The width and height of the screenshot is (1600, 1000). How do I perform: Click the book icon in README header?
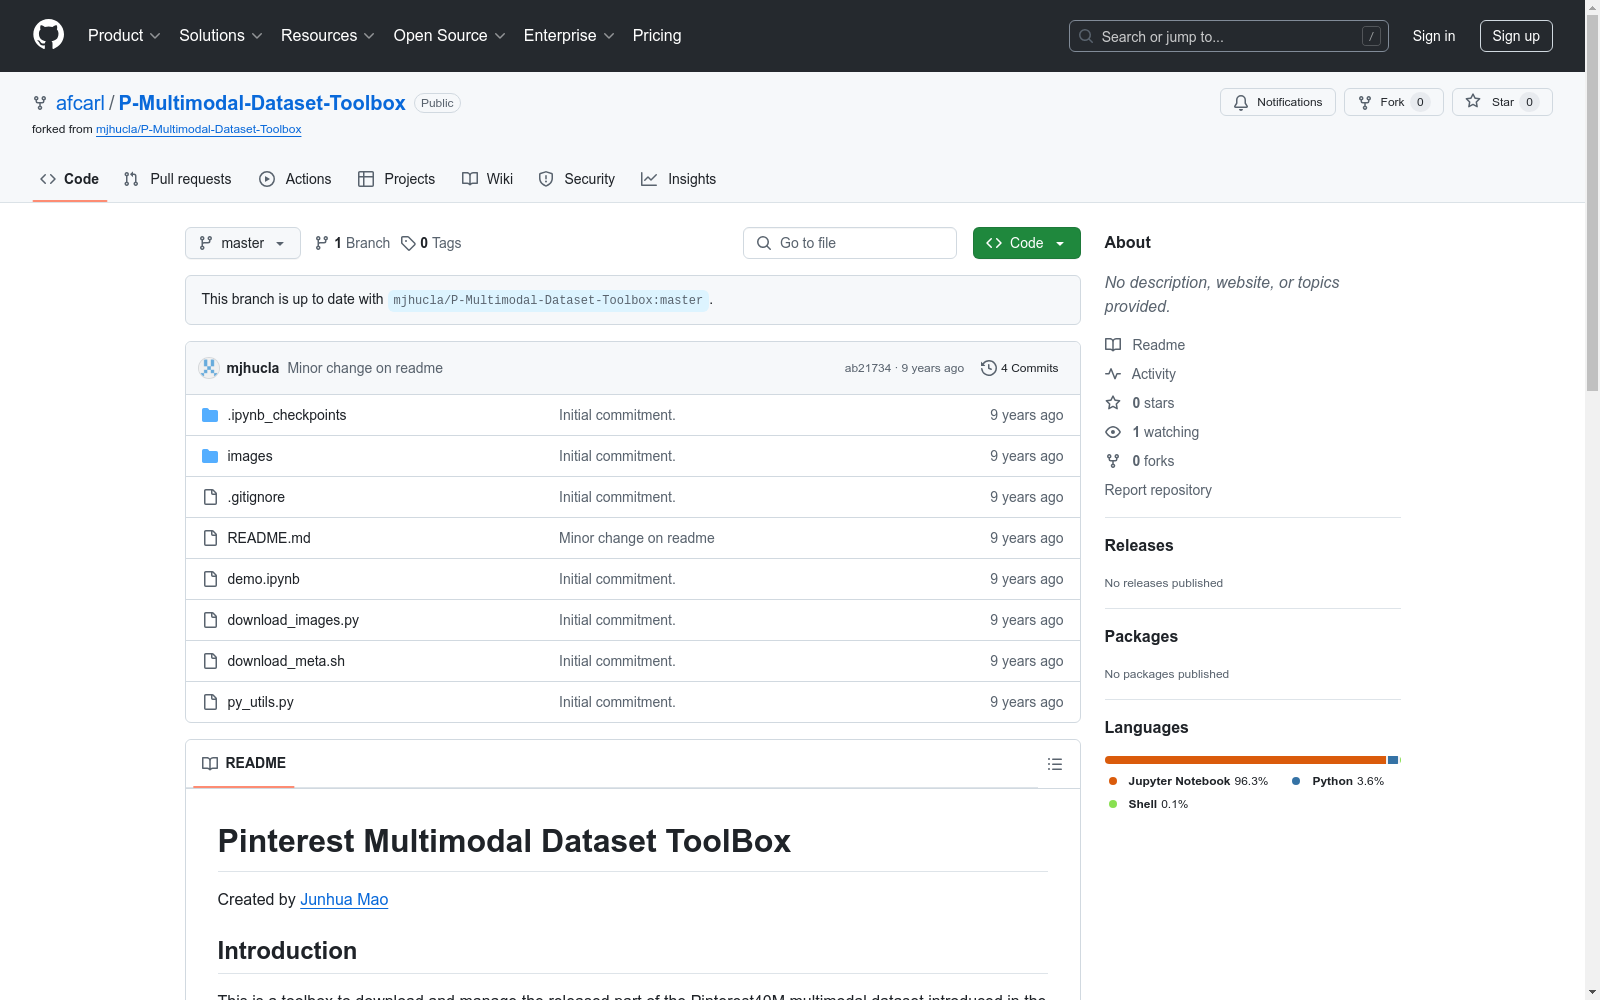coord(210,763)
